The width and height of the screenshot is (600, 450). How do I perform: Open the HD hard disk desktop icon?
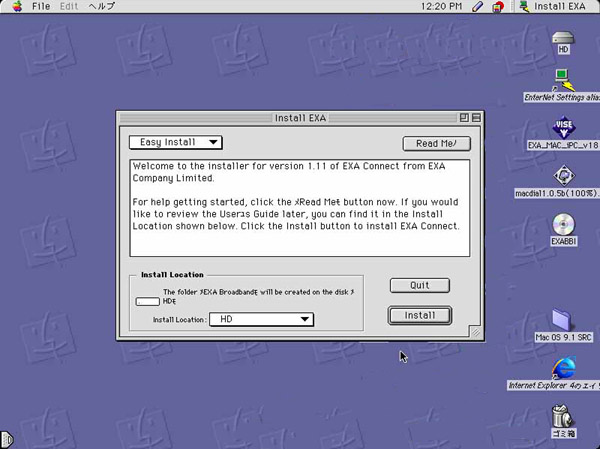click(563, 36)
